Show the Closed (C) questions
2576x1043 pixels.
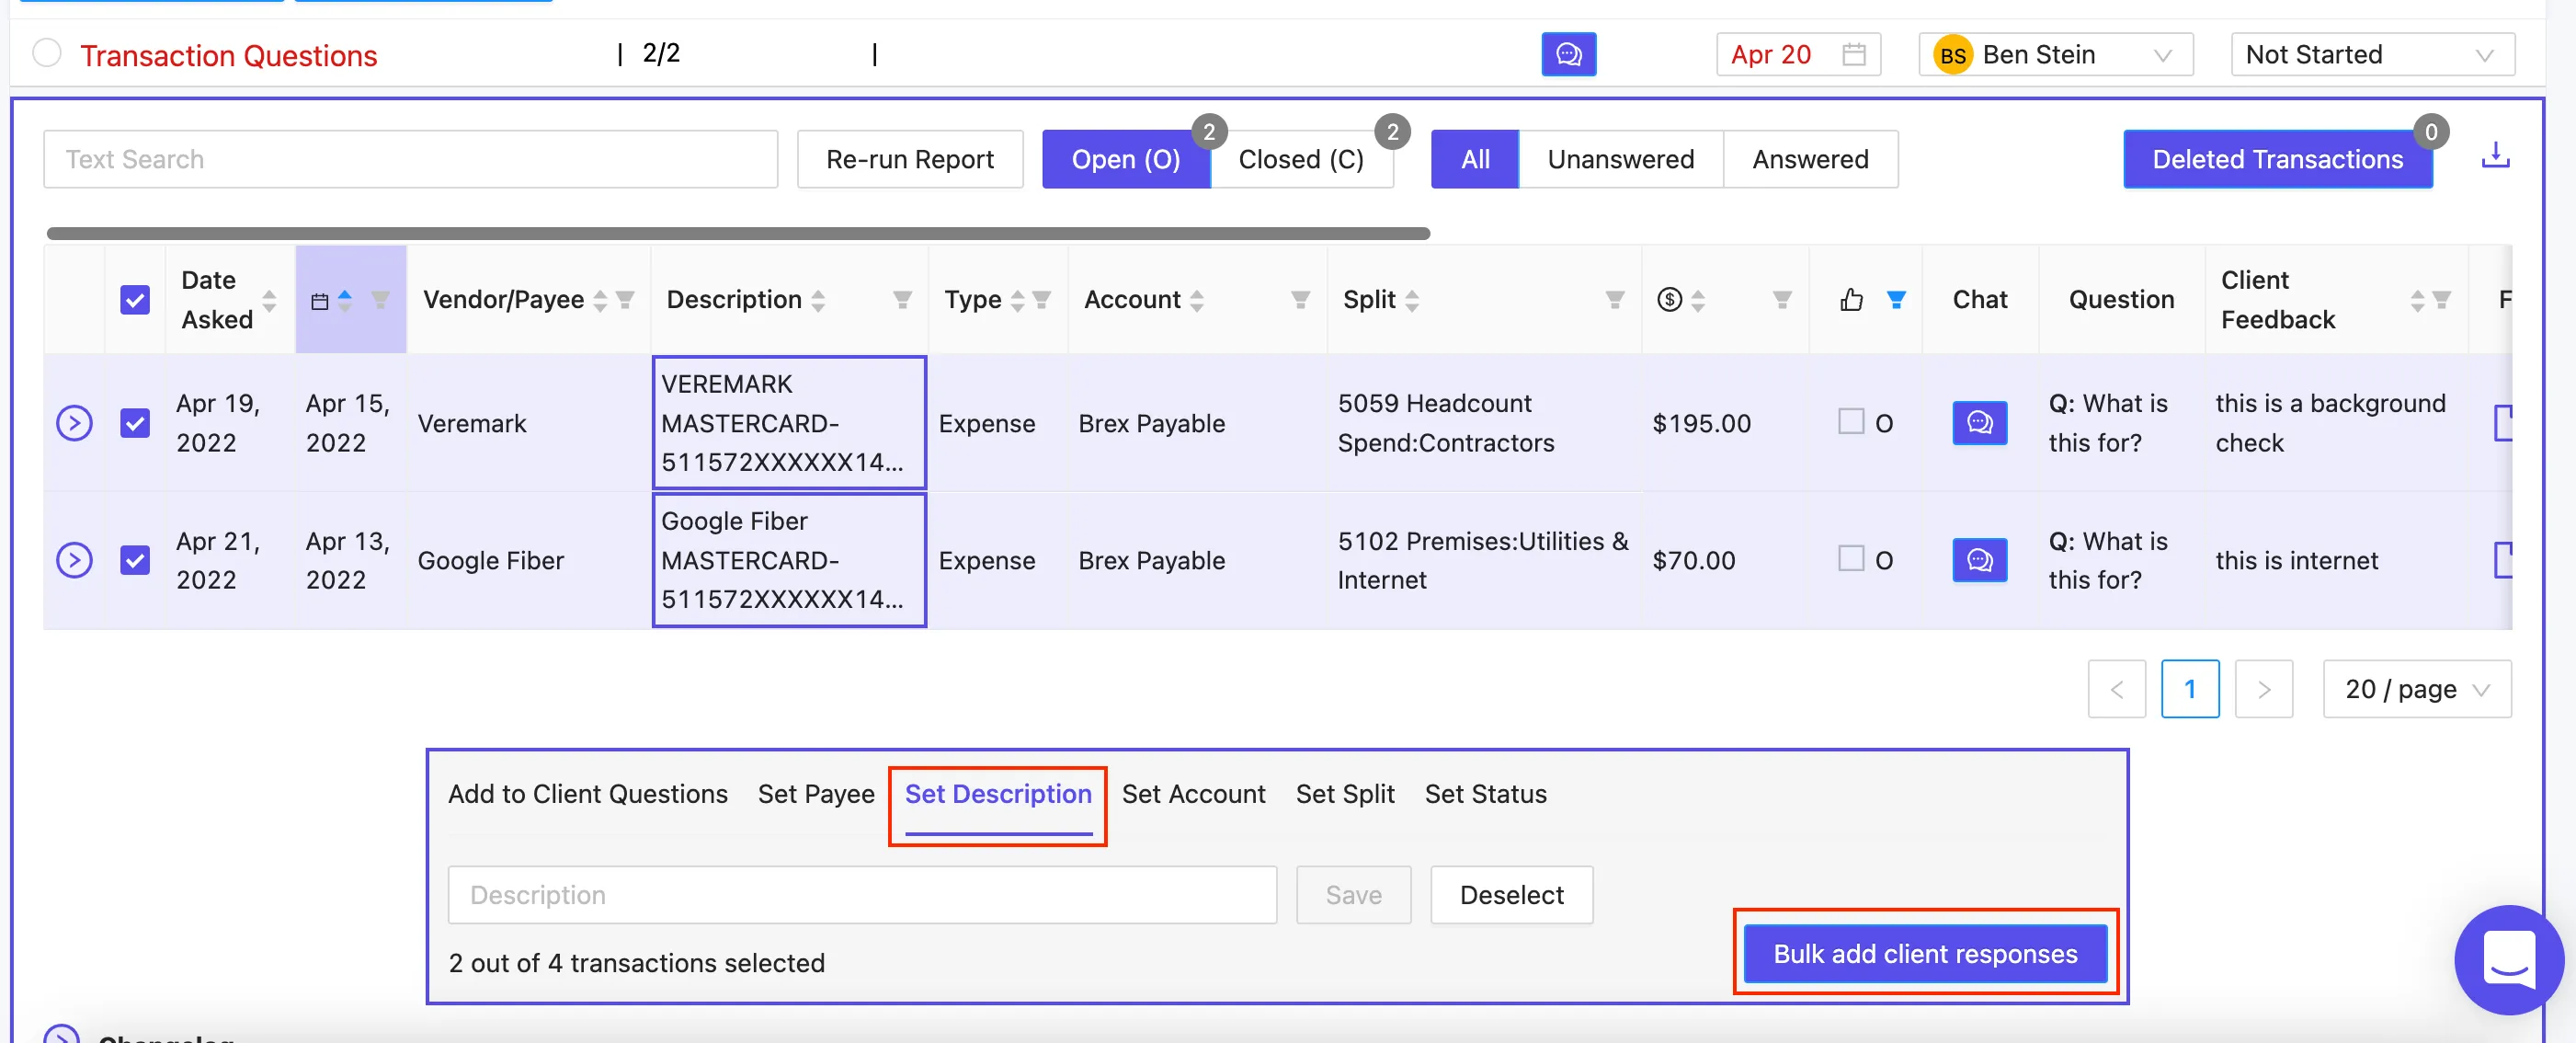pyautogui.click(x=1301, y=159)
